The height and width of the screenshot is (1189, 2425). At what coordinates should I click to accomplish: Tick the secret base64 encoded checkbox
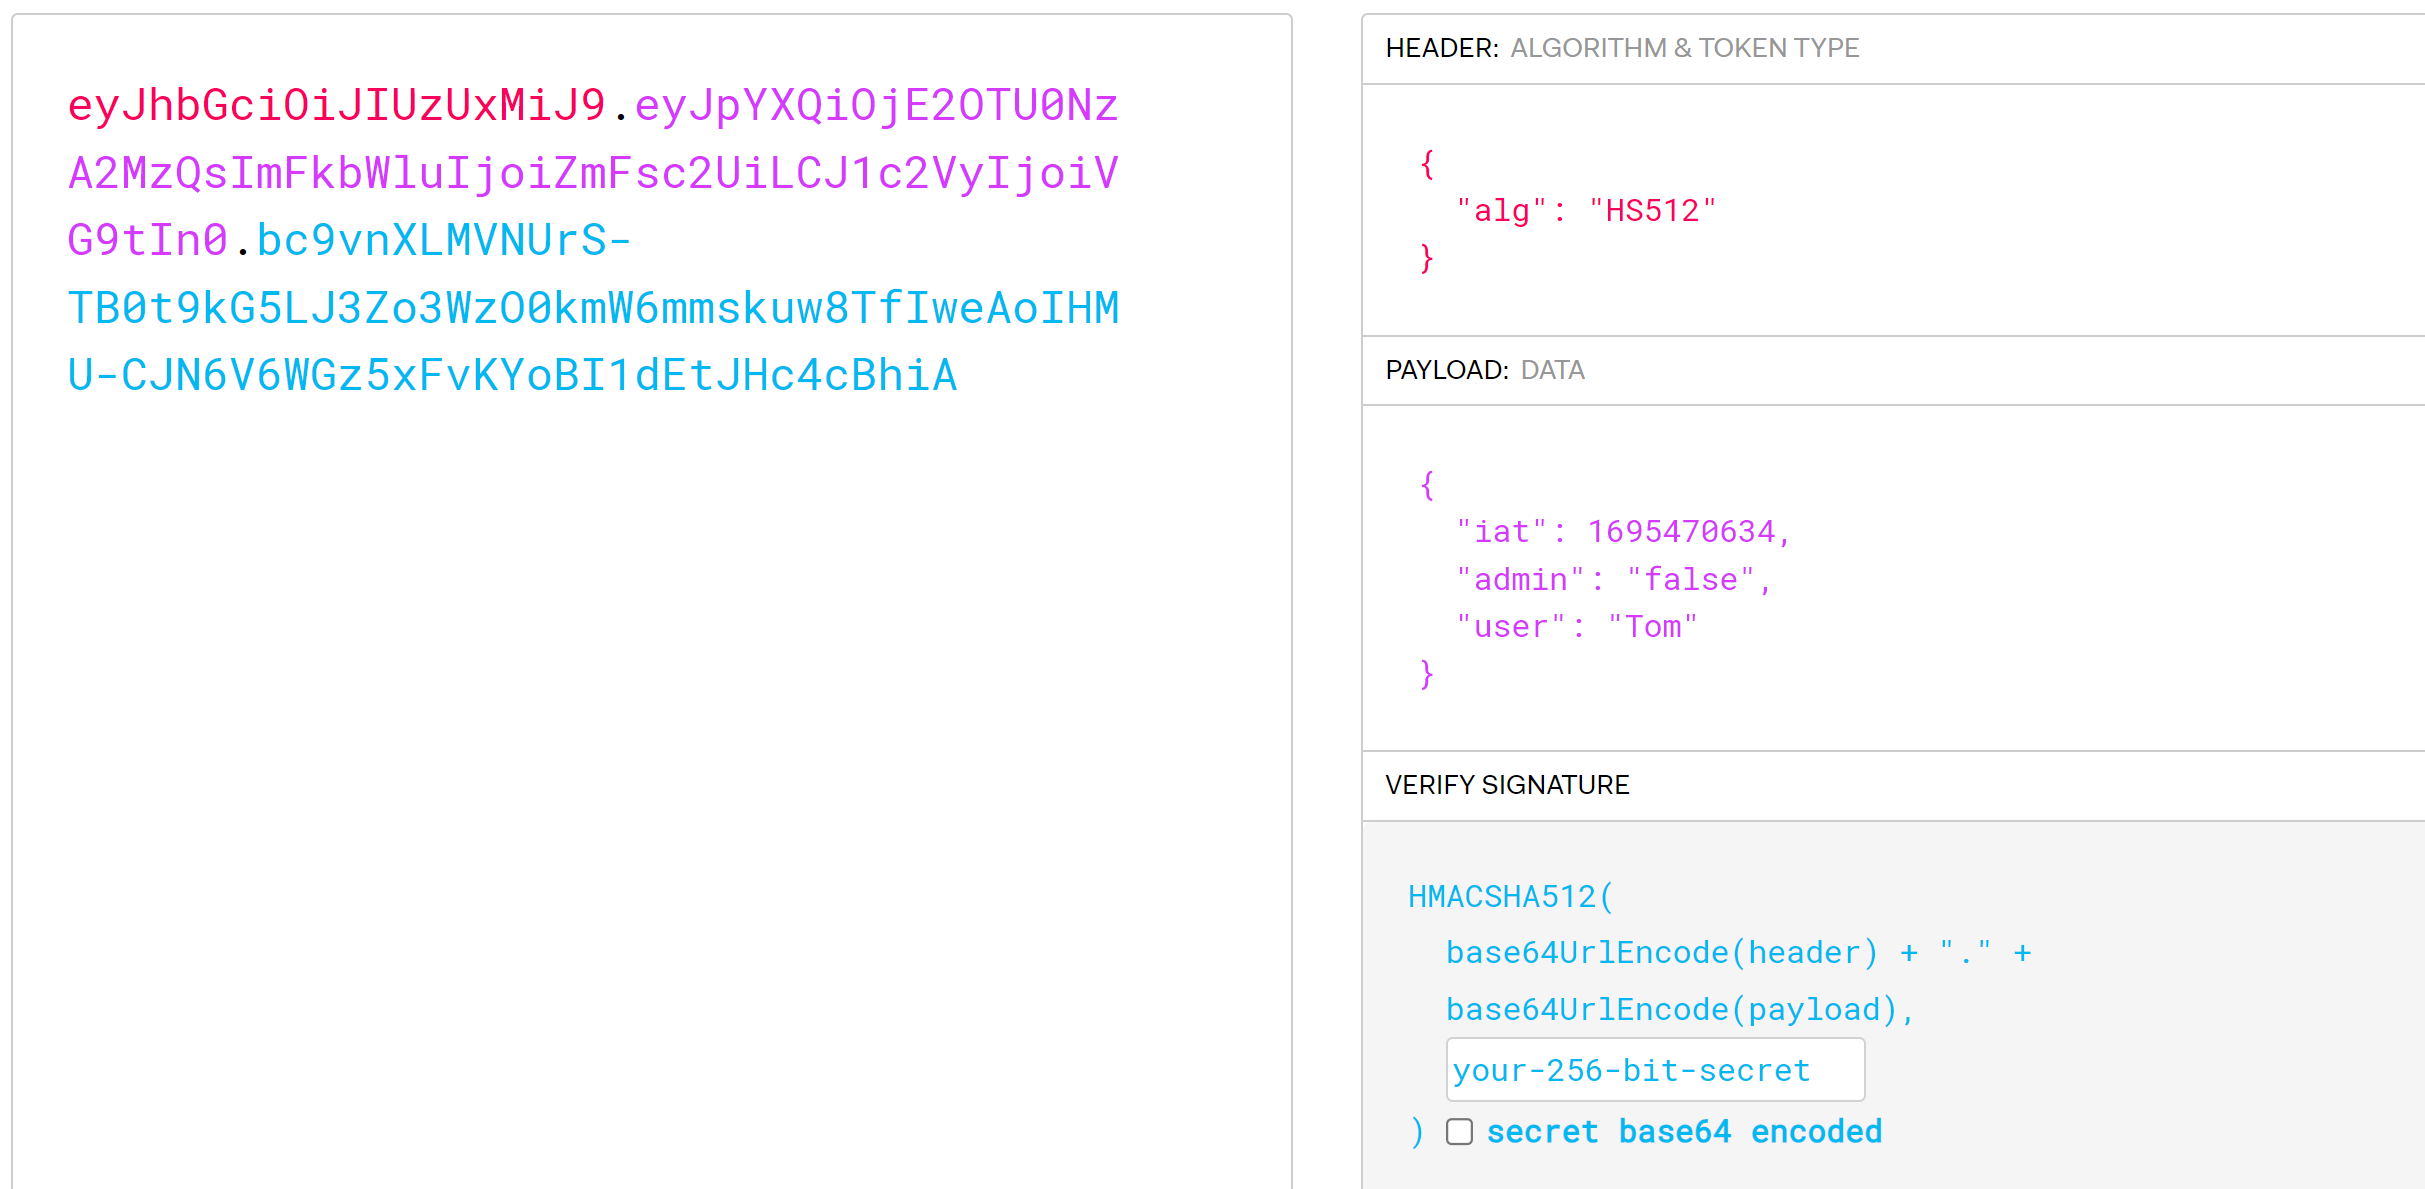click(x=1459, y=1132)
